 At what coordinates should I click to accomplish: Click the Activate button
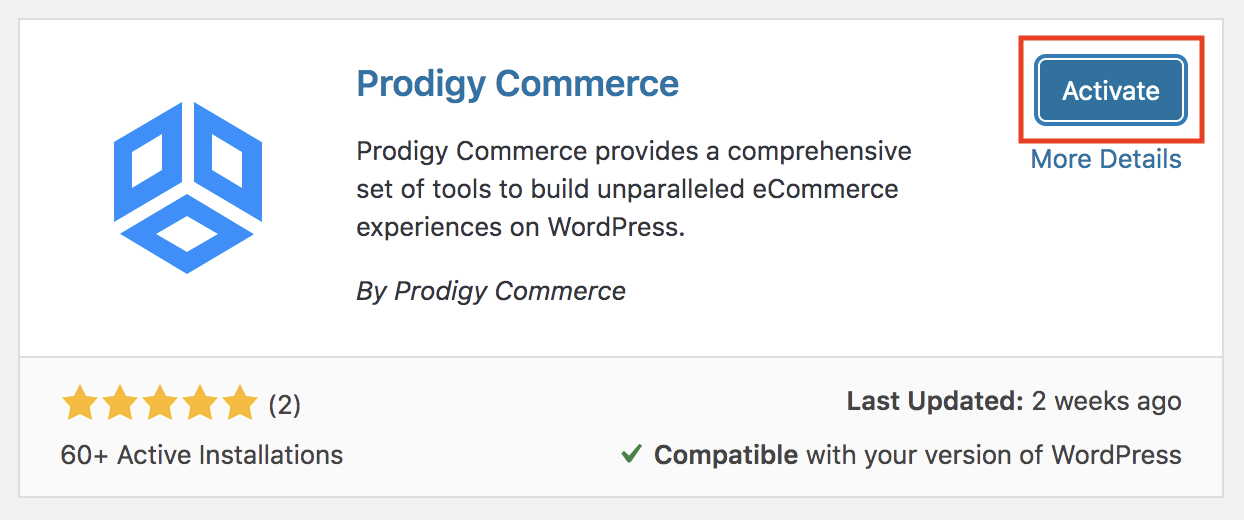click(1111, 91)
